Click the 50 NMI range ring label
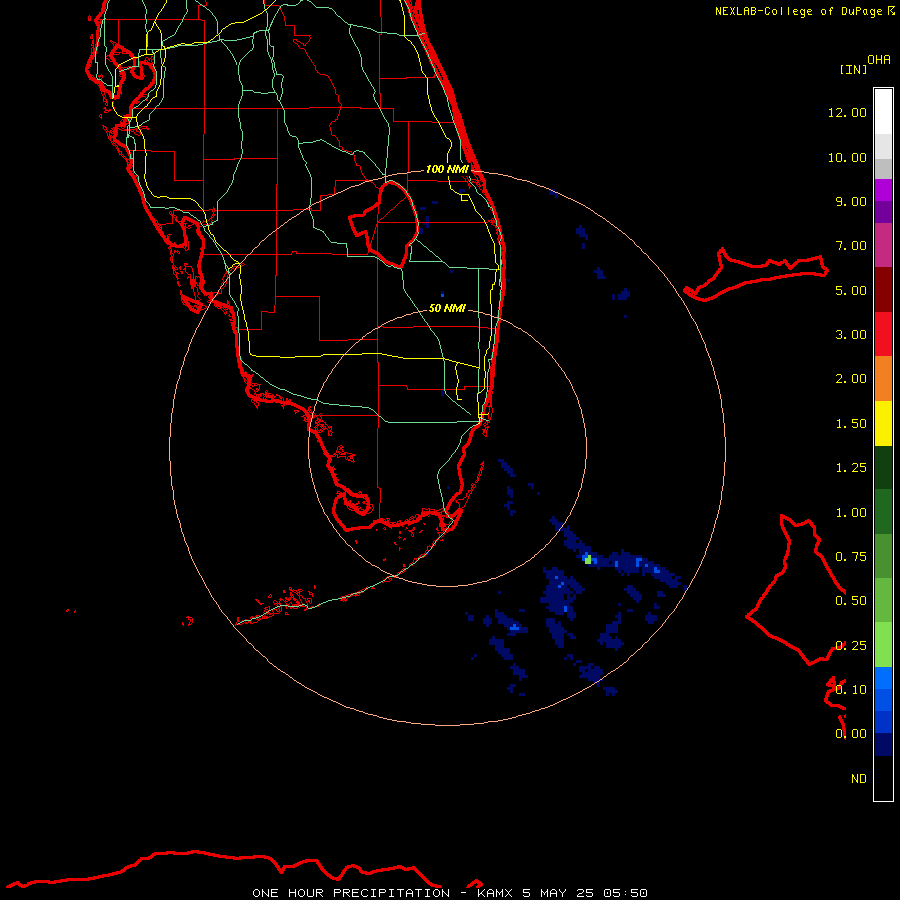Screen dimensions: 900x900 pyautogui.click(x=447, y=308)
